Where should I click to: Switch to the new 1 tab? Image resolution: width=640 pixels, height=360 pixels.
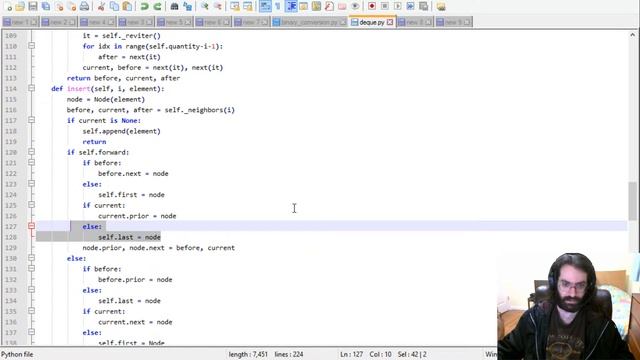(20, 22)
